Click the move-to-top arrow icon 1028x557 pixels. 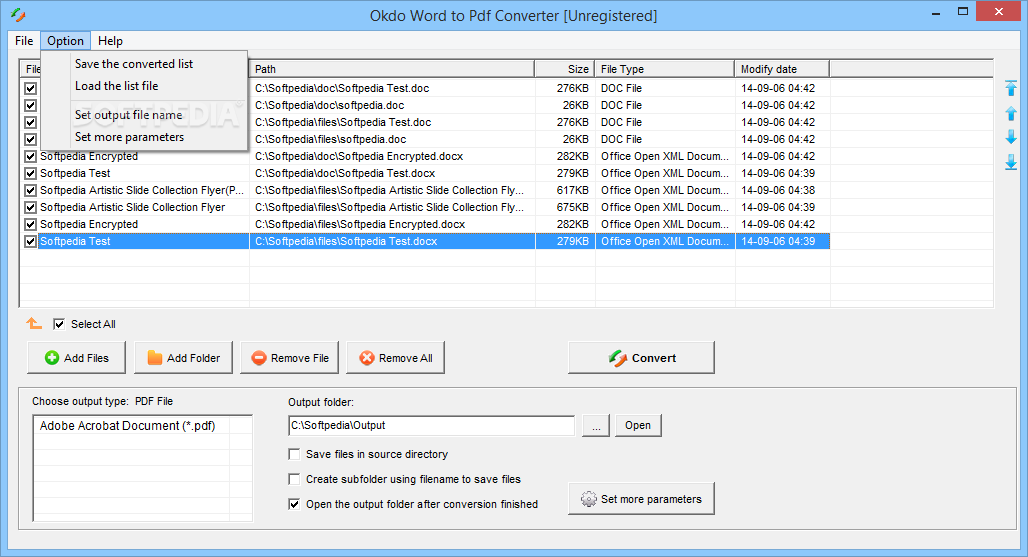(1011, 88)
